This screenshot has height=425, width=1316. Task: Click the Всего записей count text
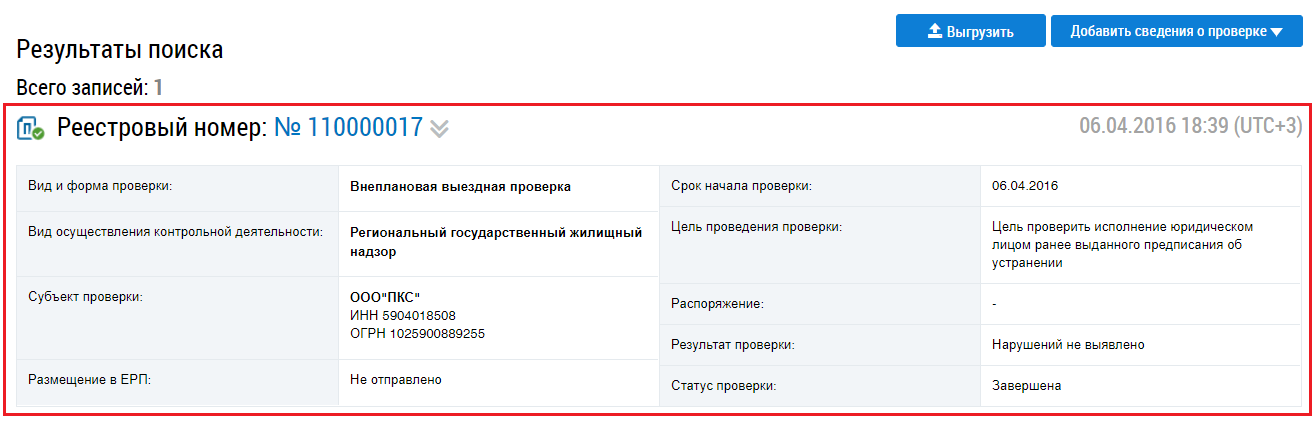[89, 87]
